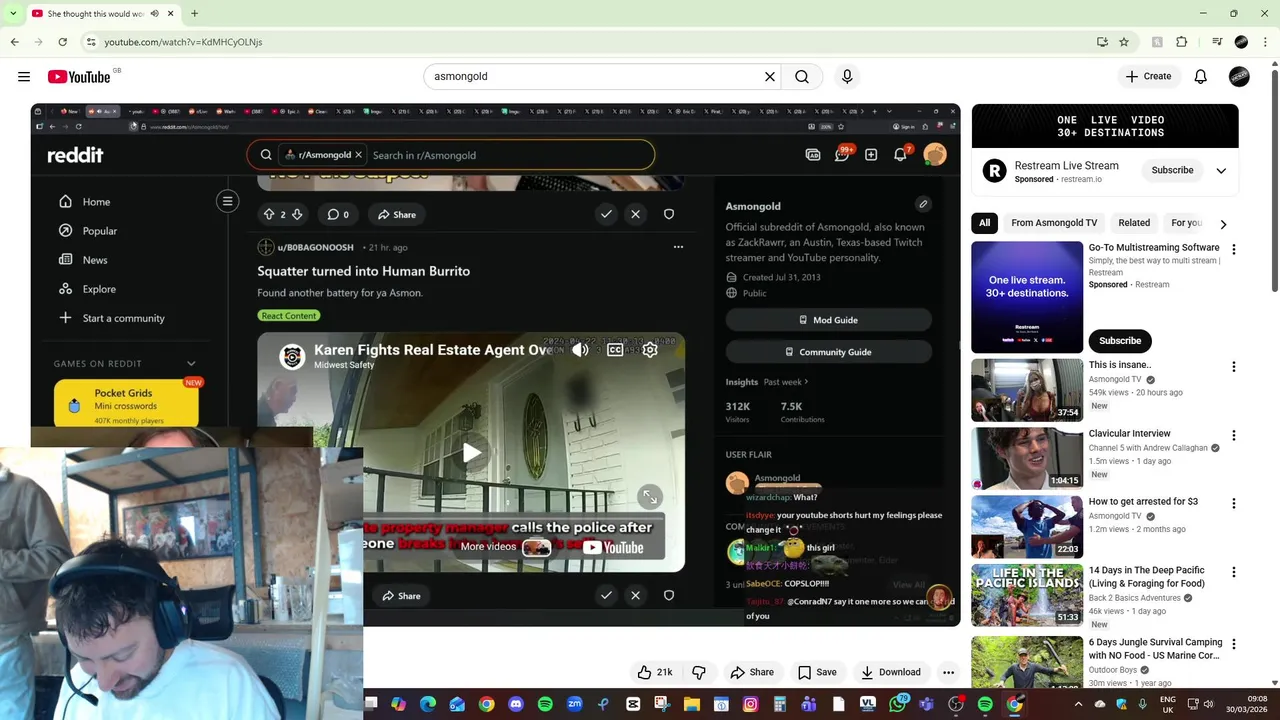Viewport: 1280px width, 720px height.
Task: Click the page vertical scrollbar thumb
Action: (x=1274, y=180)
